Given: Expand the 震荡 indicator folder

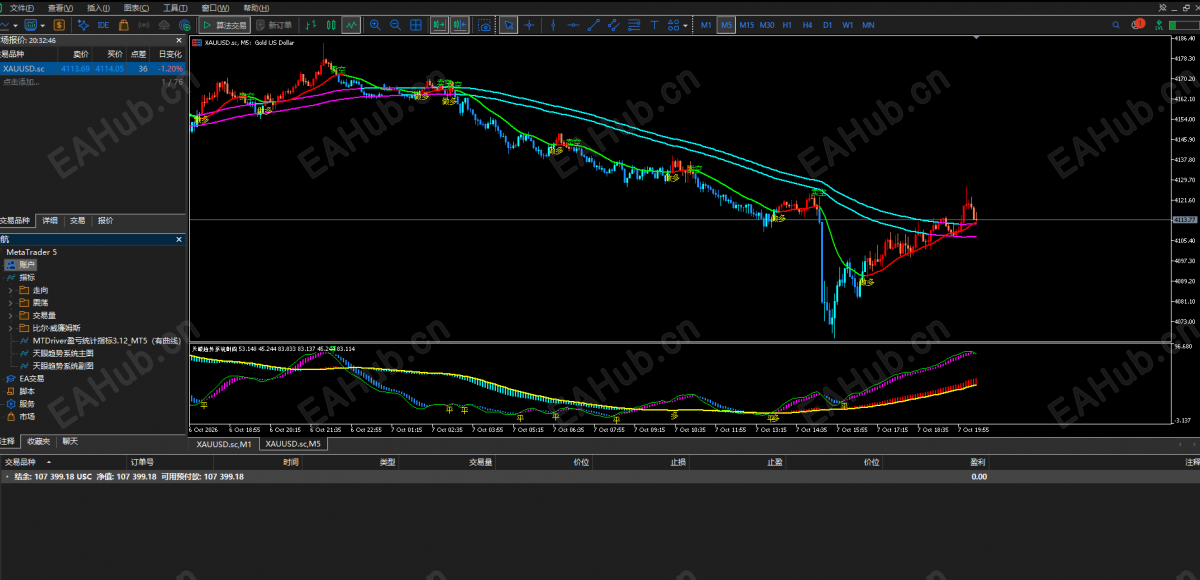Looking at the screenshot, I should 11,303.
